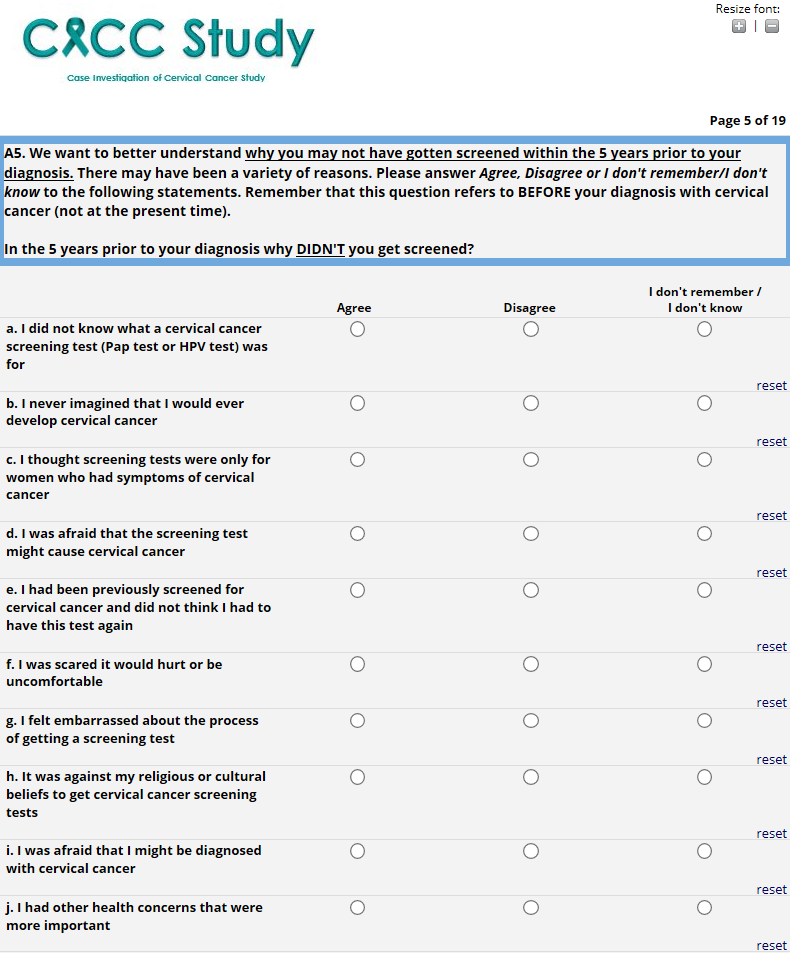Choose Agree for never imagined statement
This screenshot has height=953, width=790.
pos(357,403)
